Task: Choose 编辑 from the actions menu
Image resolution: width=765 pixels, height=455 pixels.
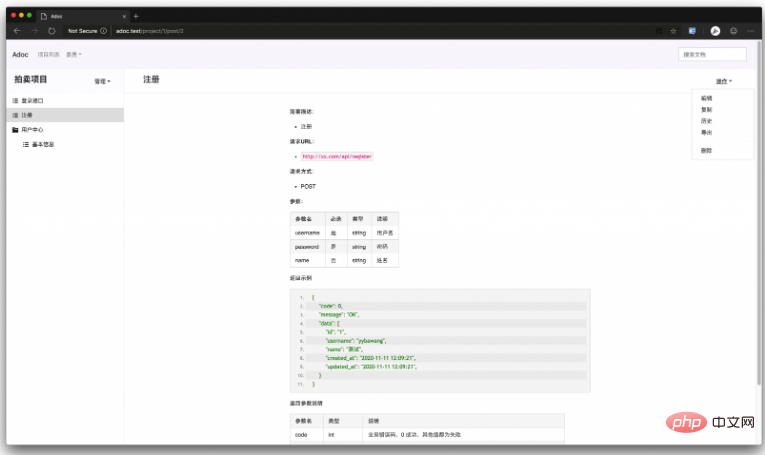Action: [706, 99]
